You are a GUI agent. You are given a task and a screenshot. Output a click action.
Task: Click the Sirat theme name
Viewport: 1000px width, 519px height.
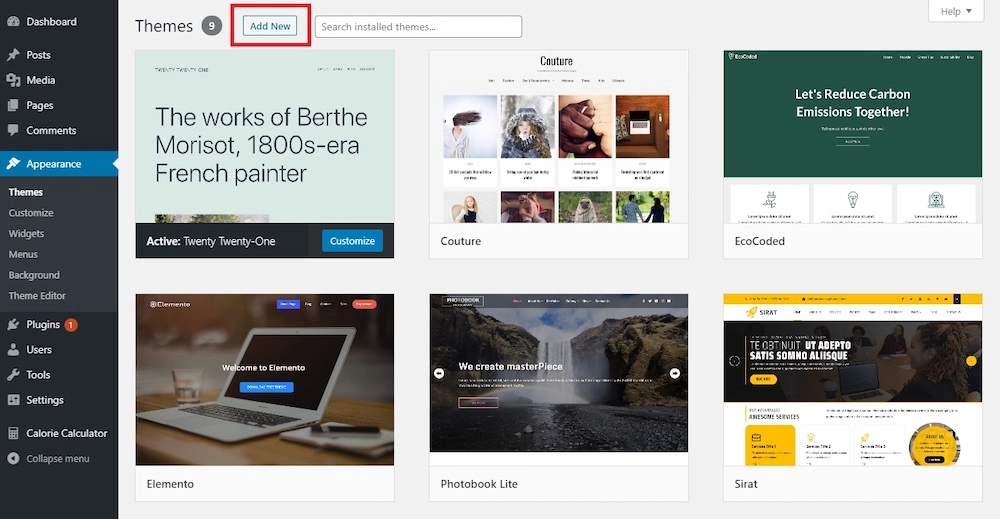pyautogui.click(x=746, y=484)
